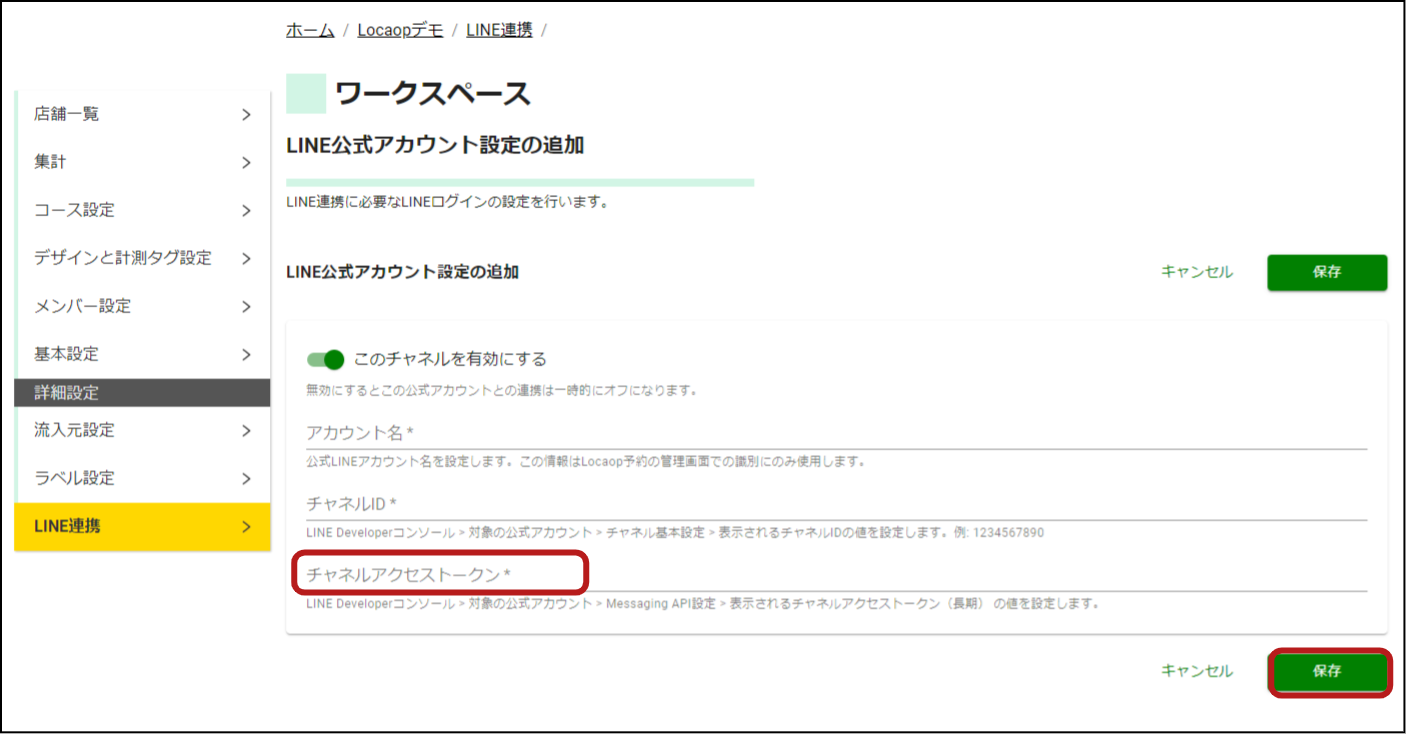Open the 店舗一覧 sidebar menu
This screenshot has width=1406, height=734.
click(x=143, y=114)
